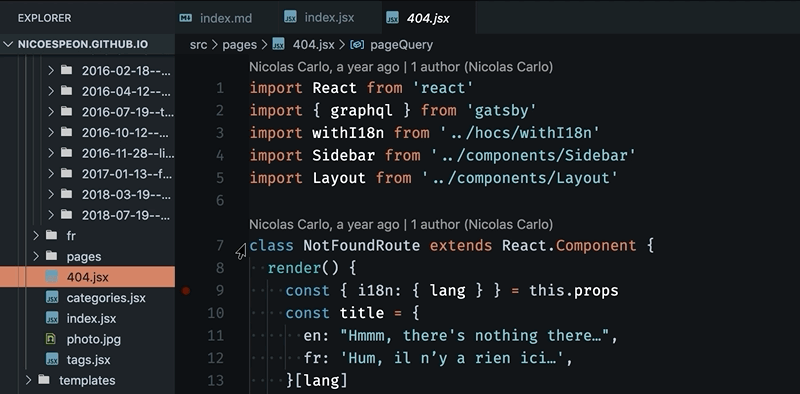Image resolution: width=800 pixels, height=394 pixels.
Task: Toggle the breakpoint dot on line 9
Action: tap(186, 291)
